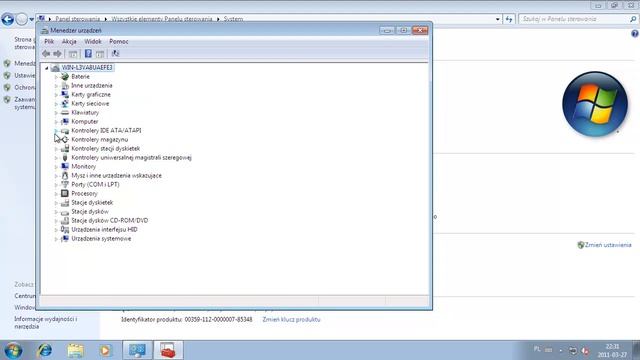Open the Start menu orb
The height and width of the screenshot is (360, 640).
[13, 350]
